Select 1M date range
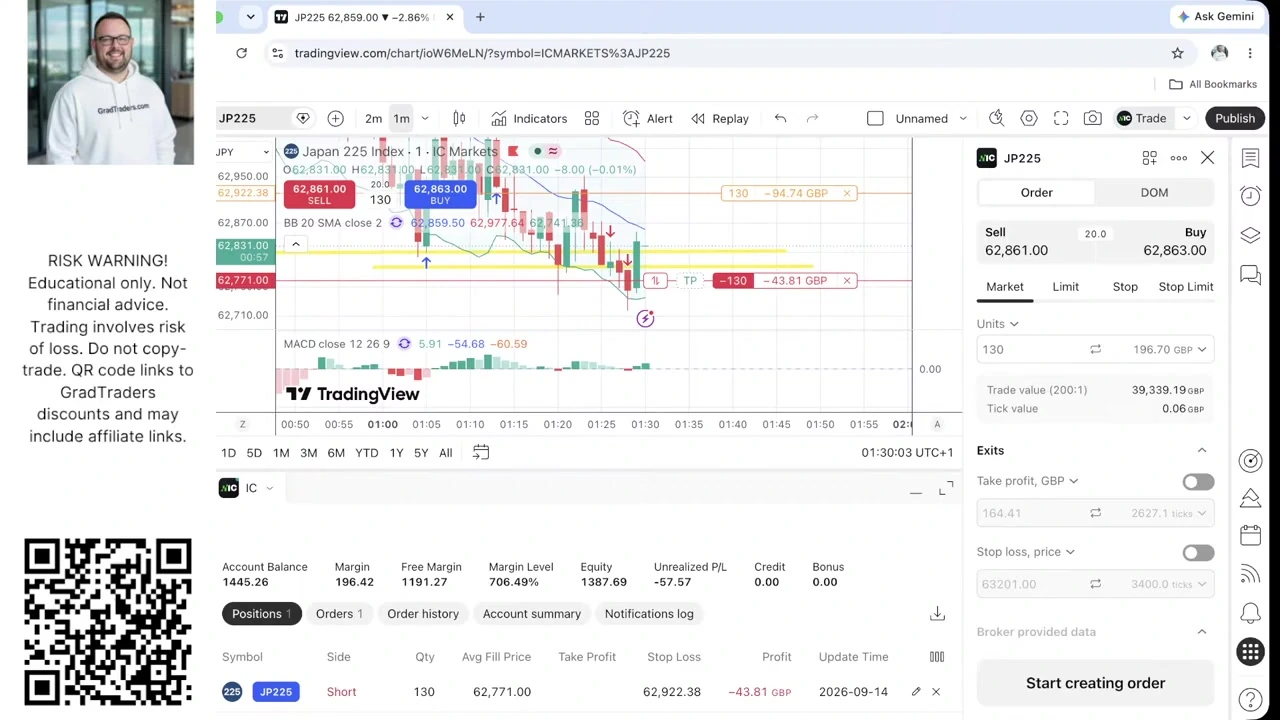Image resolution: width=1280 pixels, height=720 pixels. coord(281,453)
